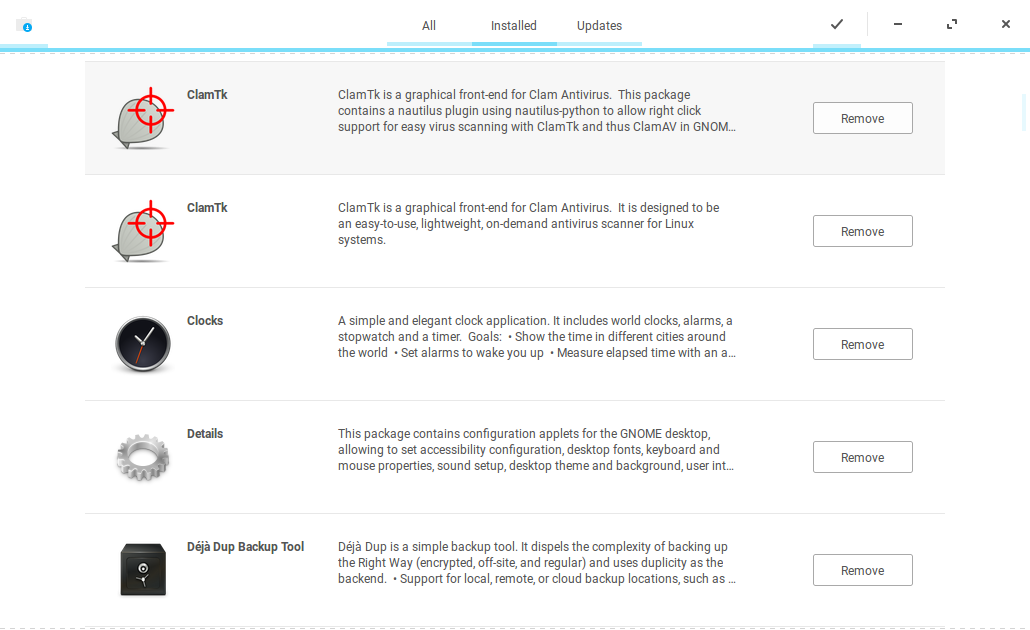The height and width of the screenshot is (630, 1030).
Task: Remove the lightweight ClamTk antivirus scanner
Action: click(x=862, y=231)
